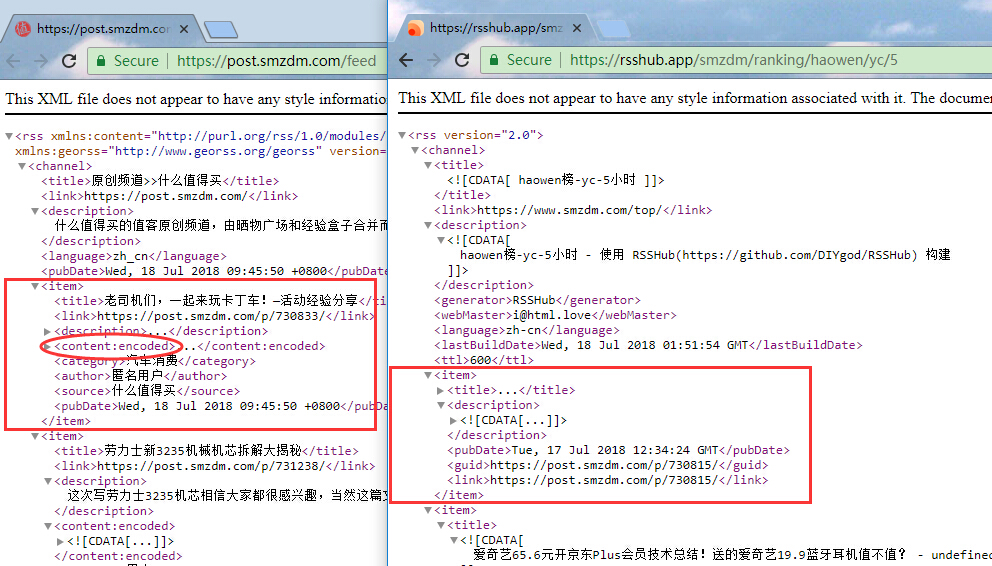
Task: Click the title 老司机们，一起来玩卡丁车
Action: 231,301
